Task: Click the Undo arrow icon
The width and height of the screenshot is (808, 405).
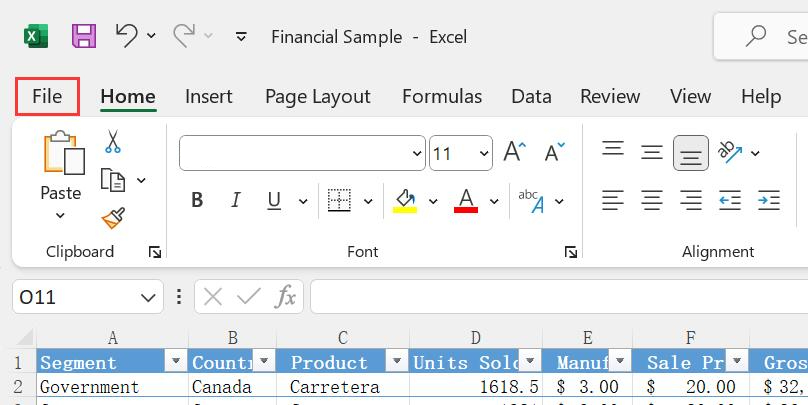Action: (126, 36)
